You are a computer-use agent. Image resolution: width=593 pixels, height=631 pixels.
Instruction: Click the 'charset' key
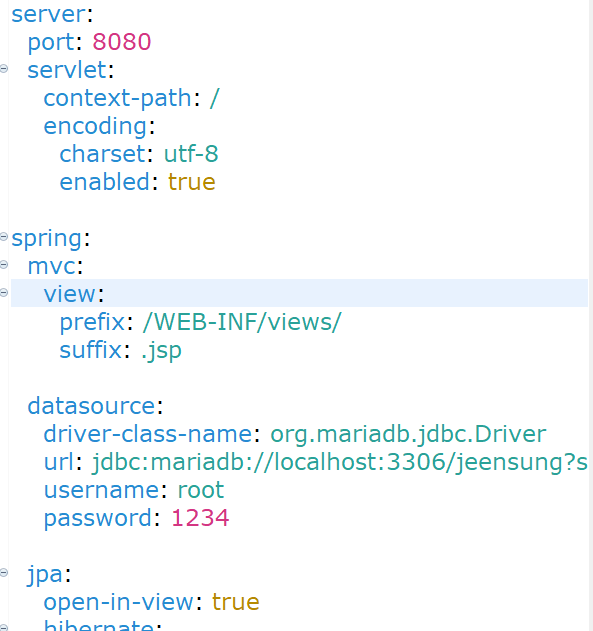[x=102, y=154]
